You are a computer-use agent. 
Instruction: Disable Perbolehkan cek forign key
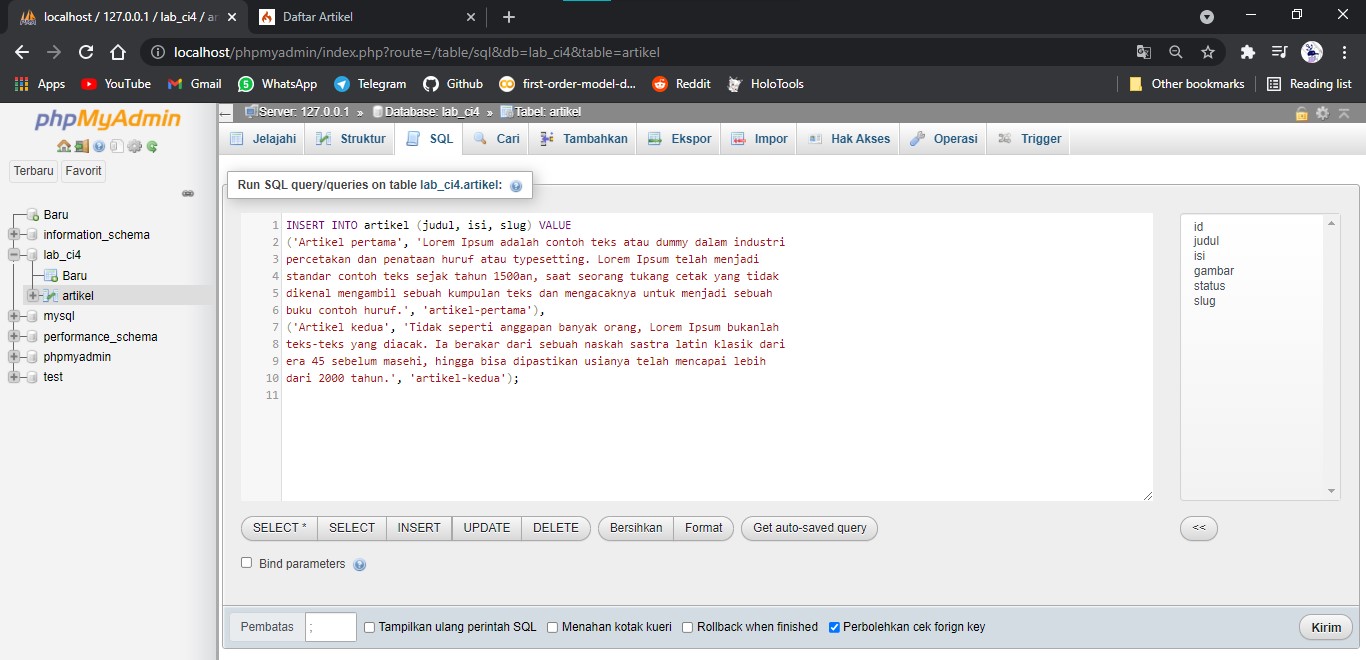pos(835,627)
